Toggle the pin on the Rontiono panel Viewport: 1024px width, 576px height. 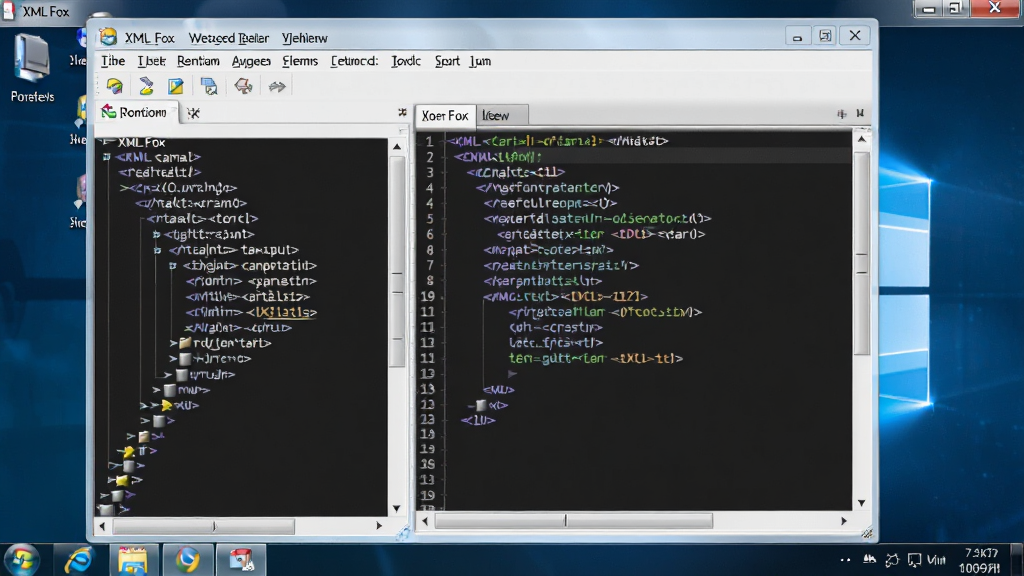pyautogui.click(x=402, y=112)
